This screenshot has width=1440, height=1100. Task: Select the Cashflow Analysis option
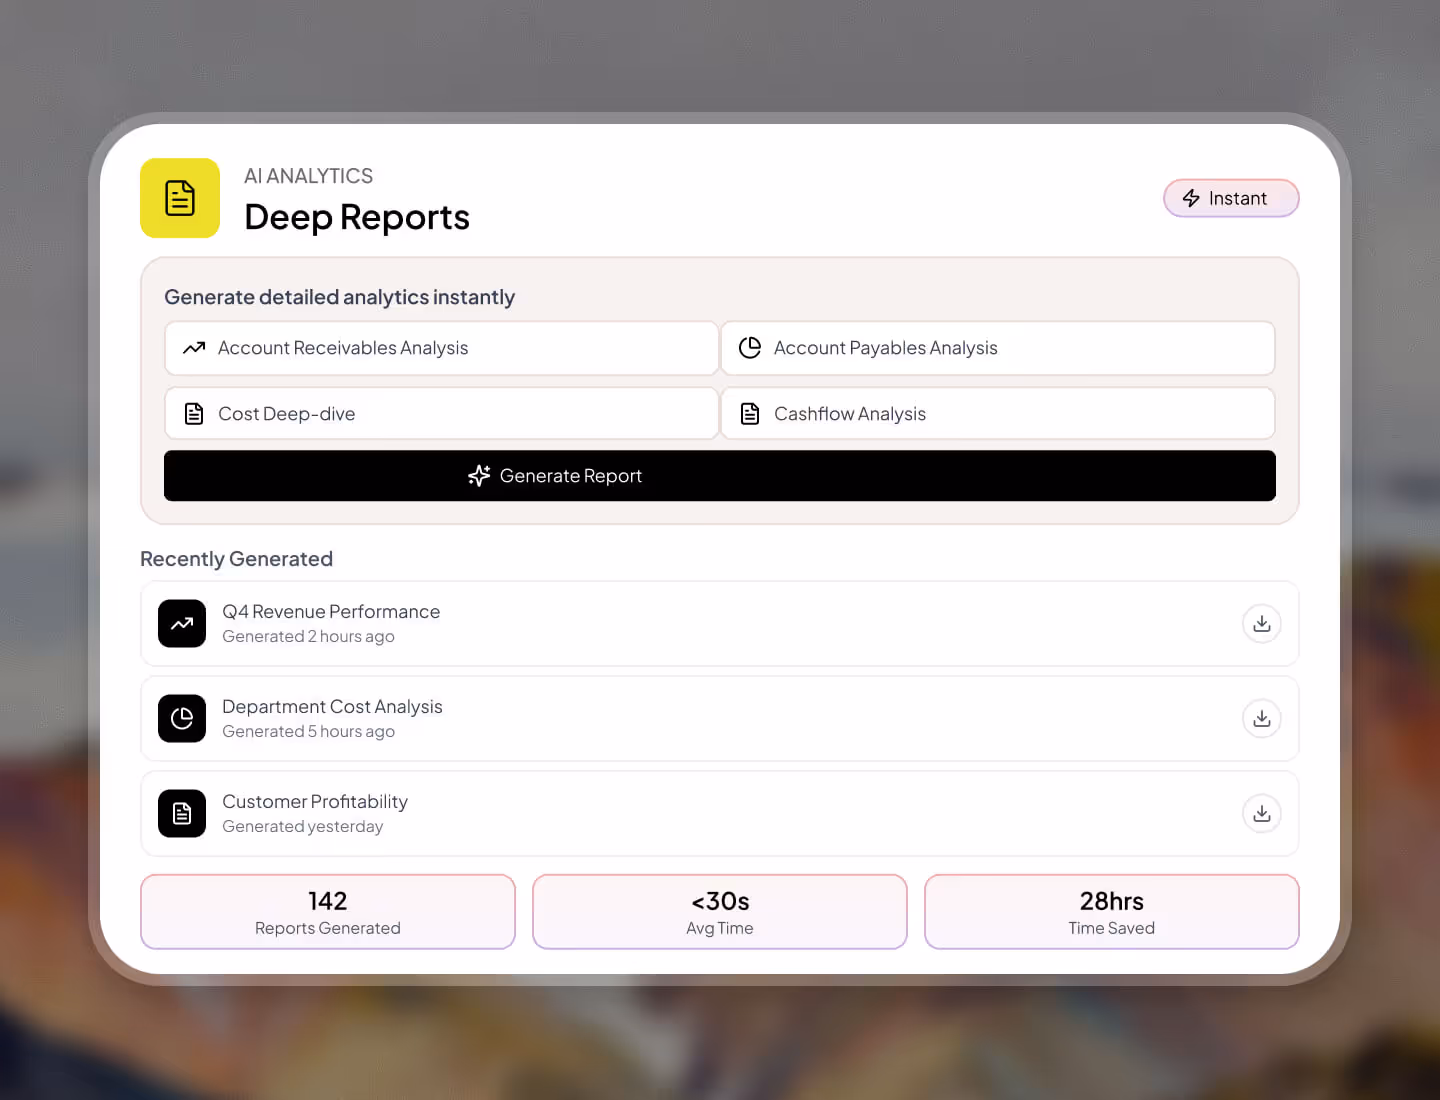997,413
